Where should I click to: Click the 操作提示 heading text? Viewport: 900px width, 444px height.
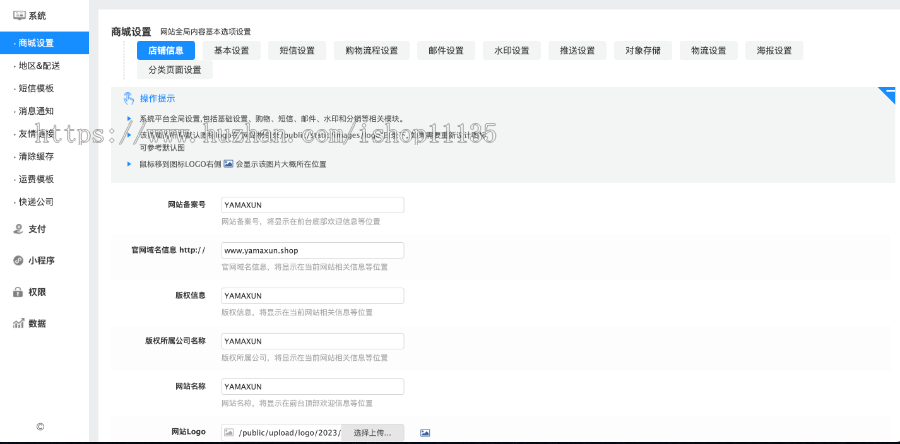(158, 99)
